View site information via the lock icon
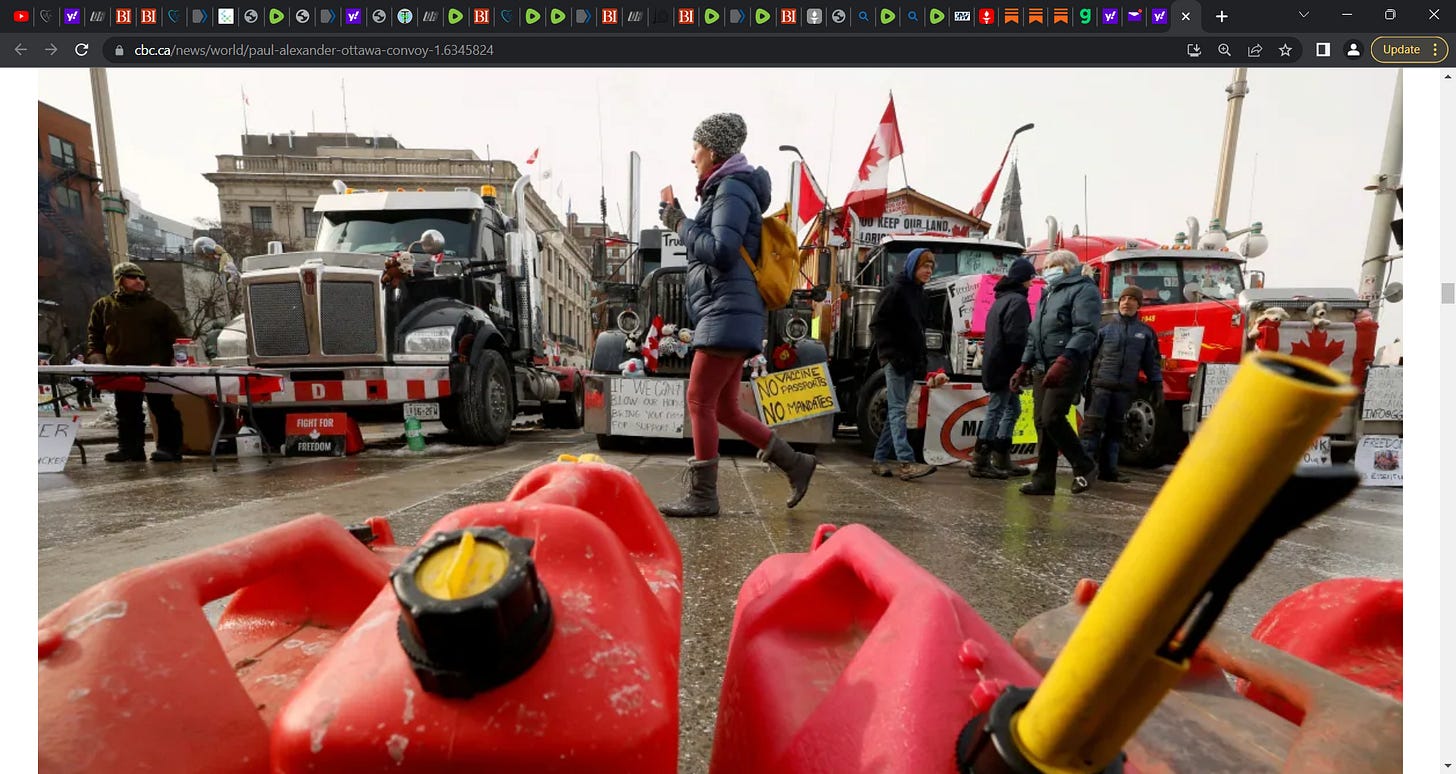 tap(120, 50)
